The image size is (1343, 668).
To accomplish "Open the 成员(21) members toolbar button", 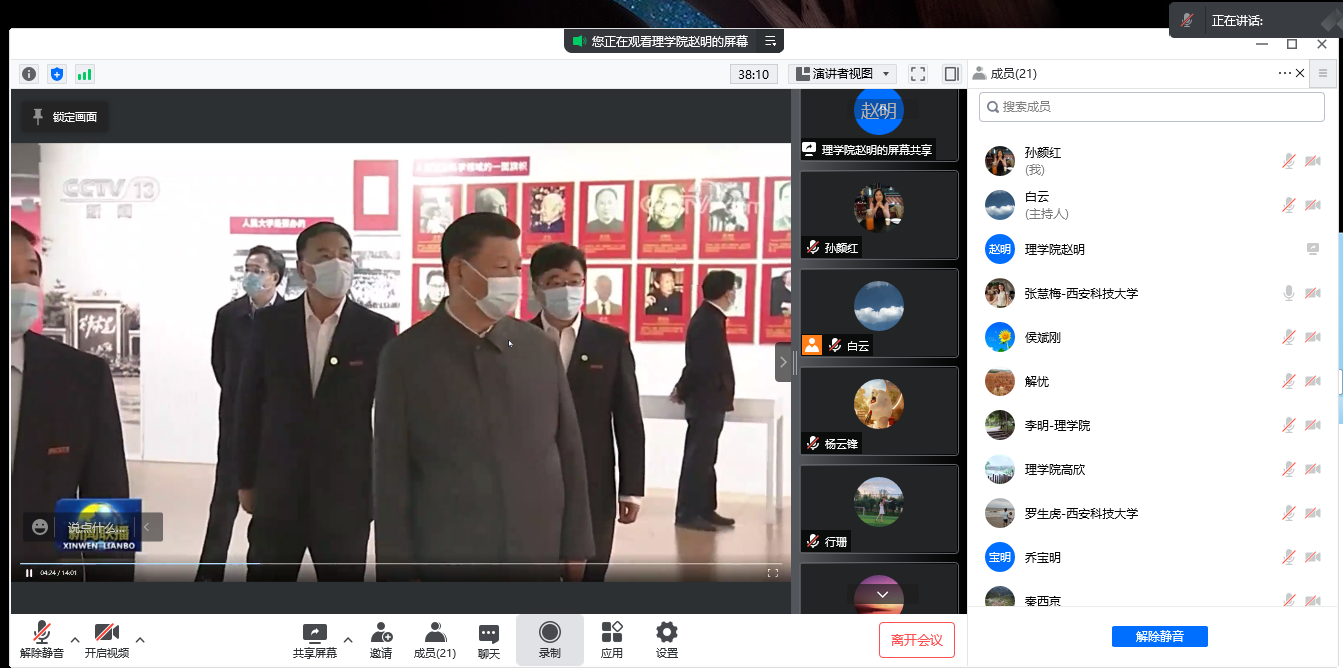I will click(435, 640).
